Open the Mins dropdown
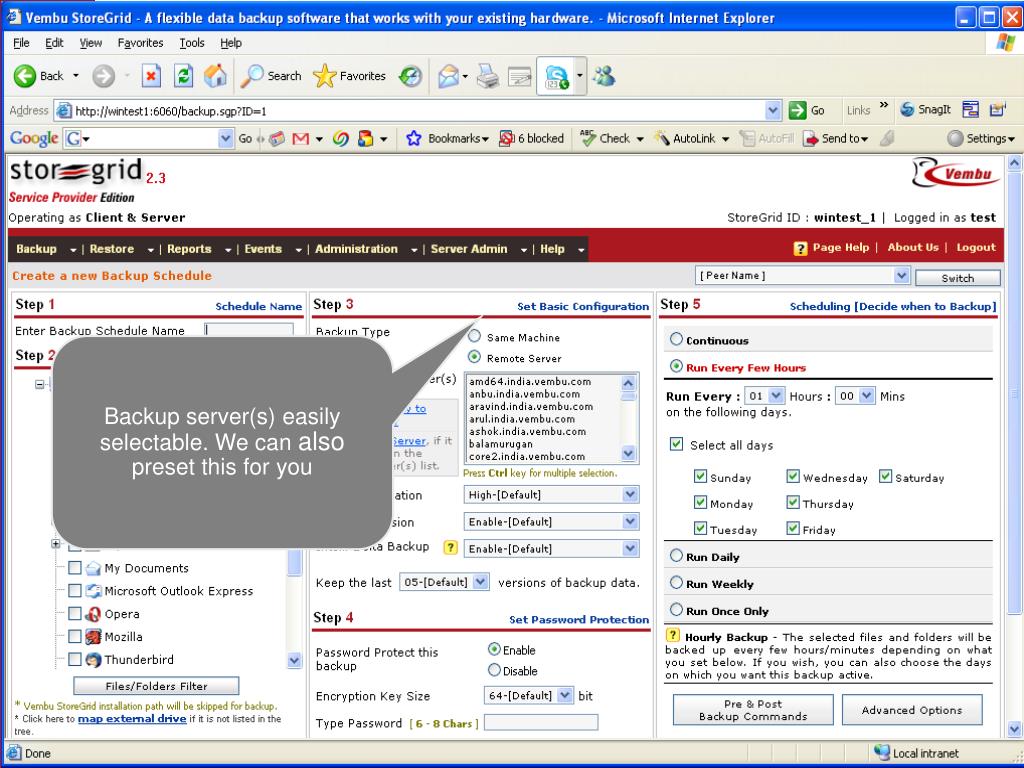The width and height of the screenshot is (1024, 768). coord(855,396)
